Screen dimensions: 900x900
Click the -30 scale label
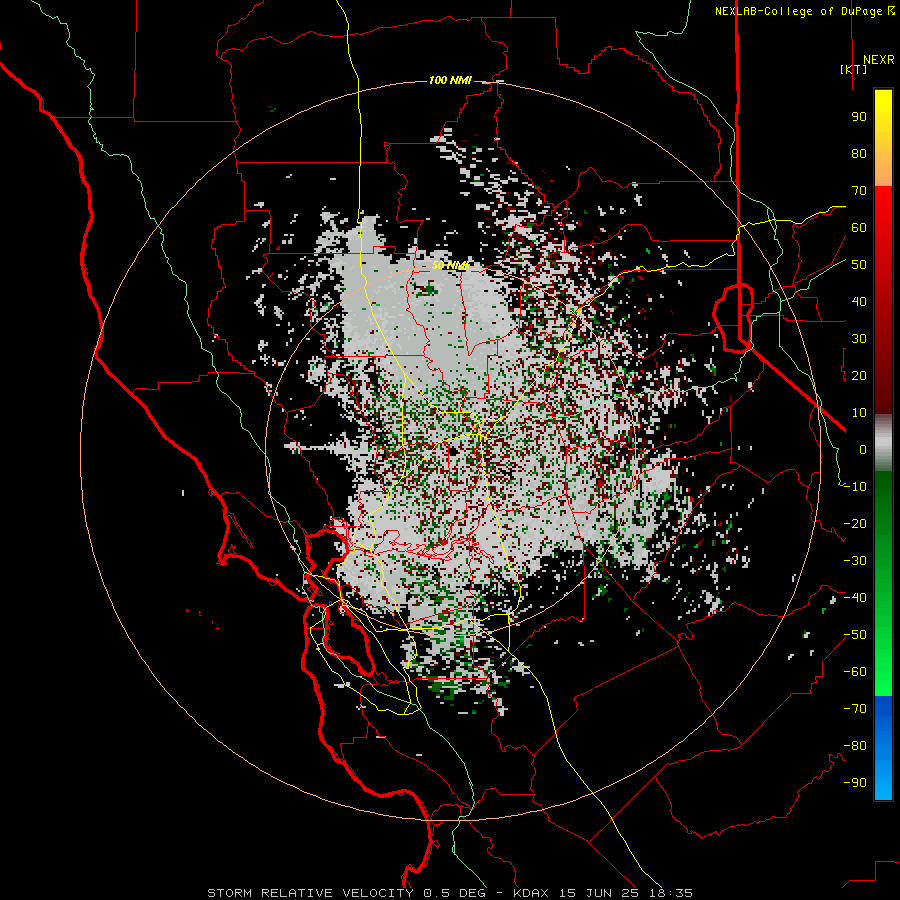[x=855, y=561]
